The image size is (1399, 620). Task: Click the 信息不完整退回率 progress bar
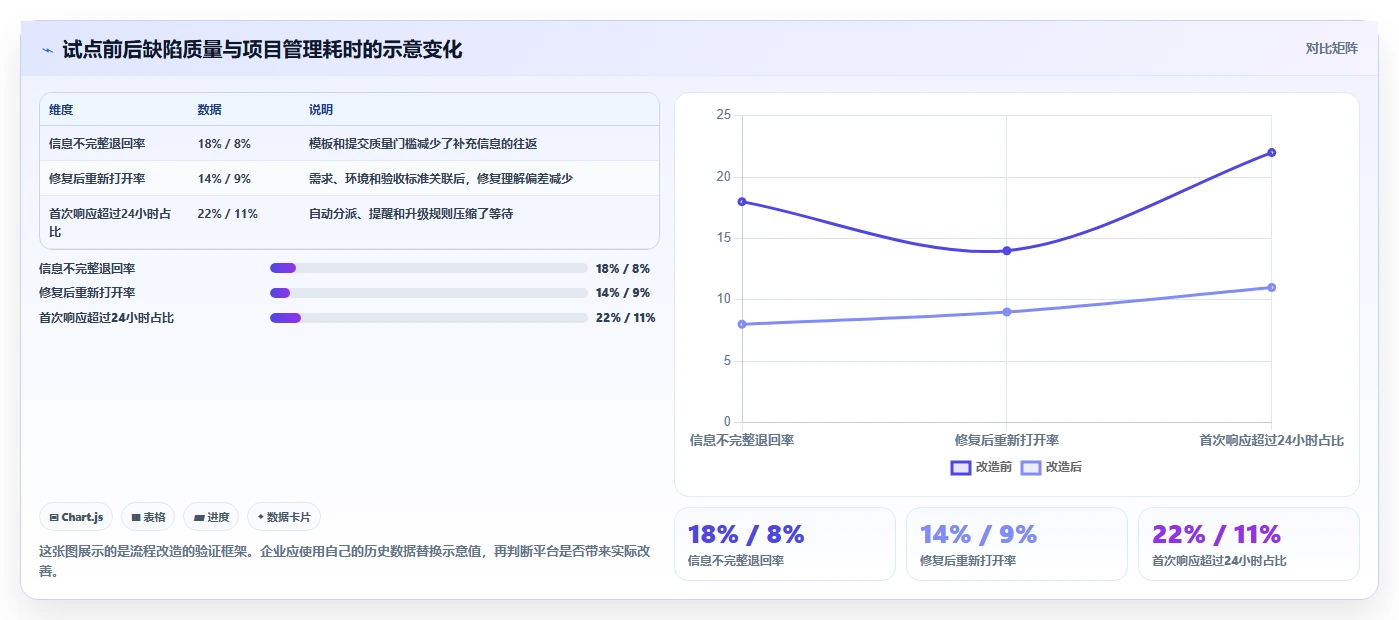pos(429,268)
